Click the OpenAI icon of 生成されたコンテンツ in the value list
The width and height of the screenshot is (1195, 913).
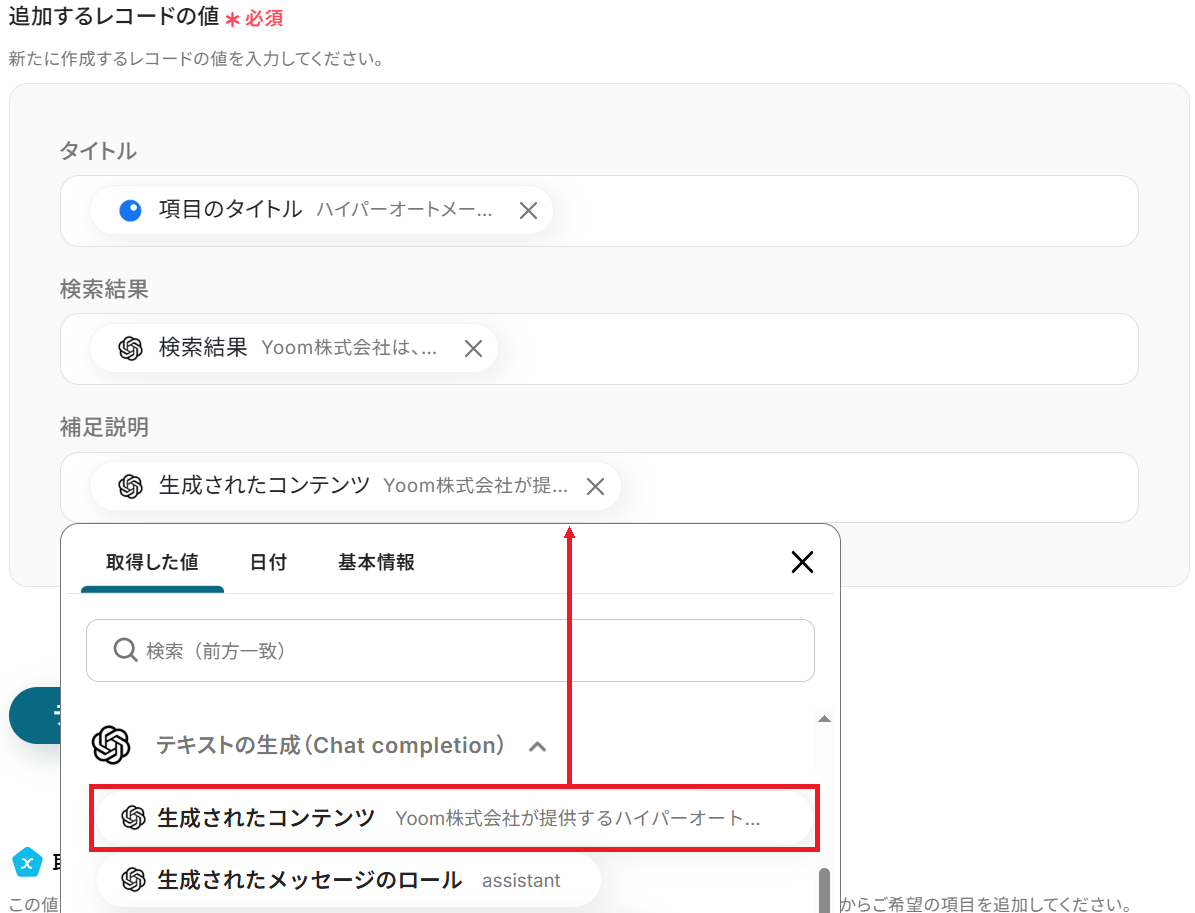133,818
